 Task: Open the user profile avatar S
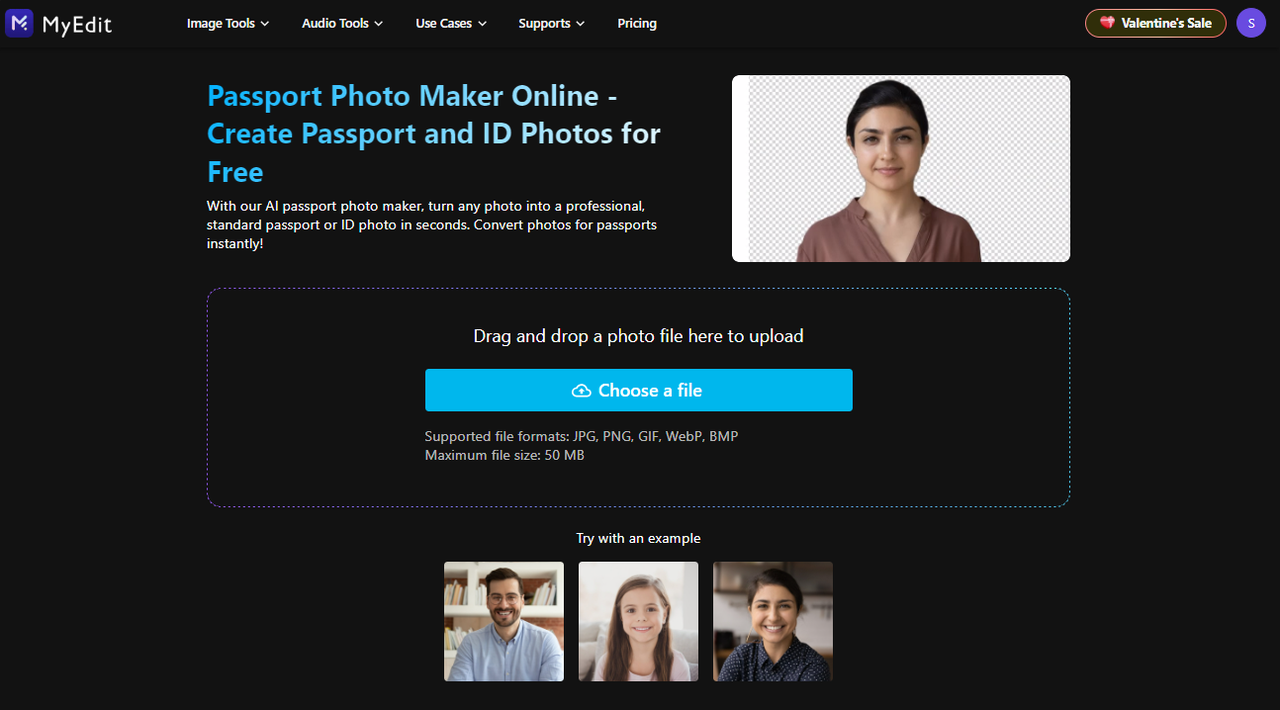[1251, 23]
